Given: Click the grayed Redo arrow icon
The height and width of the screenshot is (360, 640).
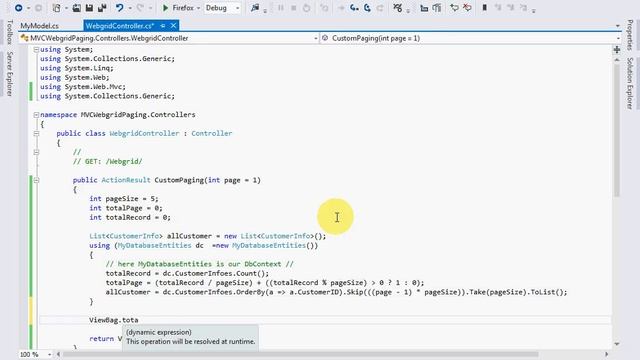Looking at the screenshot, I should click(140, 8).
